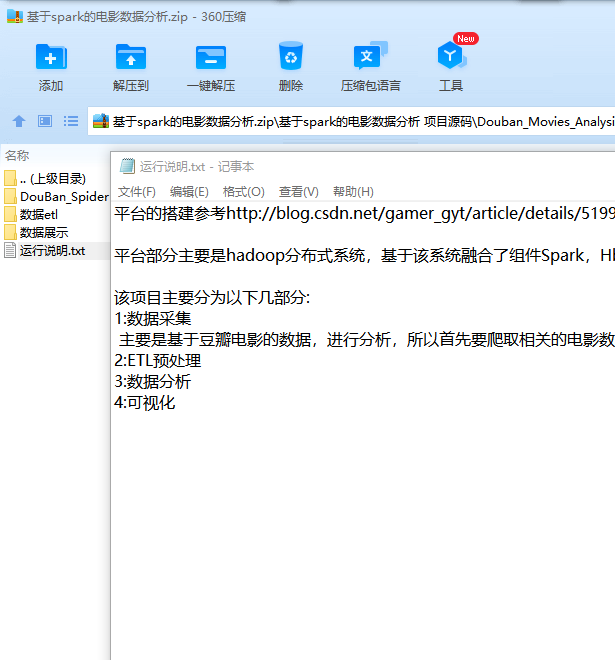Click the archive icon in address bar
Viewport: 615px width, 660px height.
pos(101,121)
